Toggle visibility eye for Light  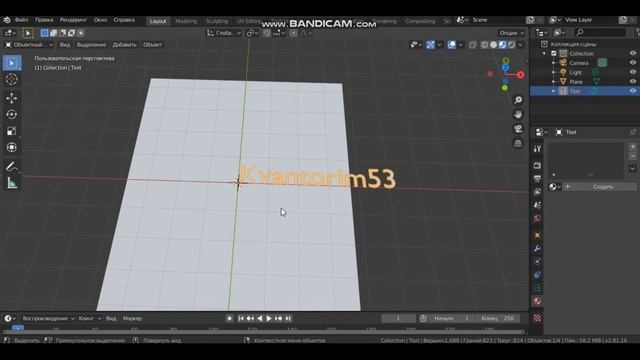[x=633, y=72]
